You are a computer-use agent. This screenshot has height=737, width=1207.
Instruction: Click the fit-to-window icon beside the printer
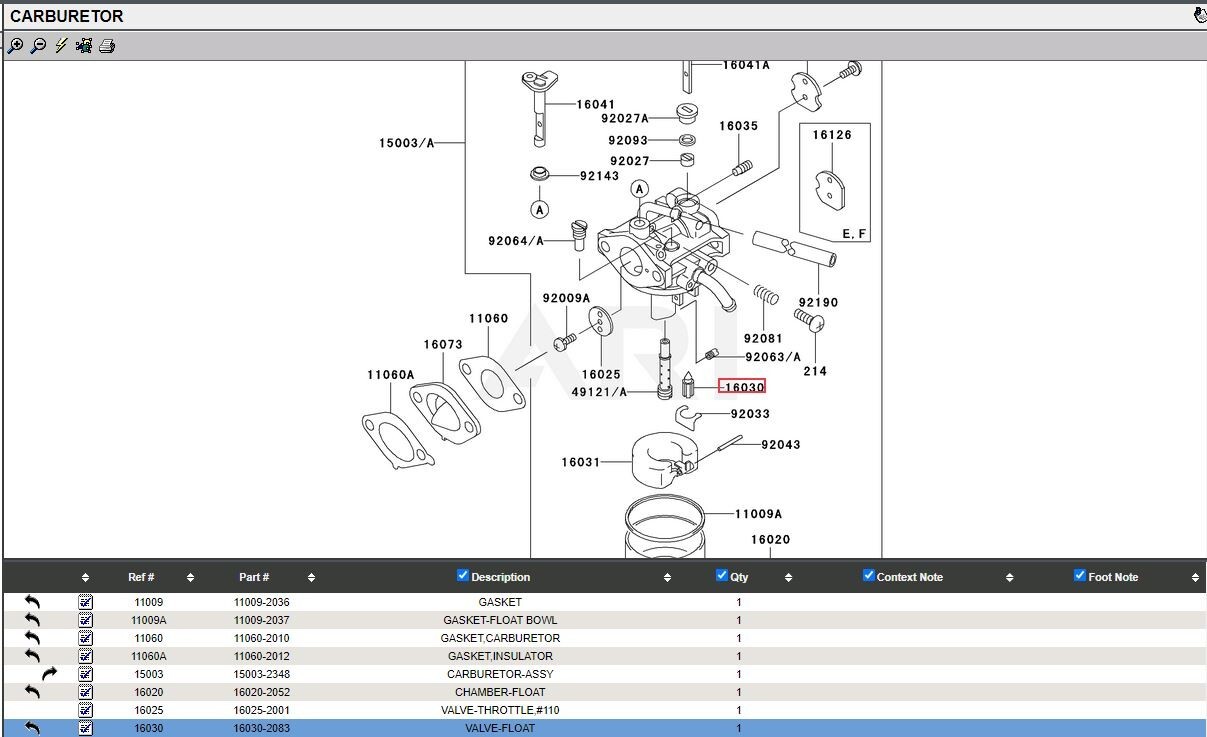coord(84,46)
